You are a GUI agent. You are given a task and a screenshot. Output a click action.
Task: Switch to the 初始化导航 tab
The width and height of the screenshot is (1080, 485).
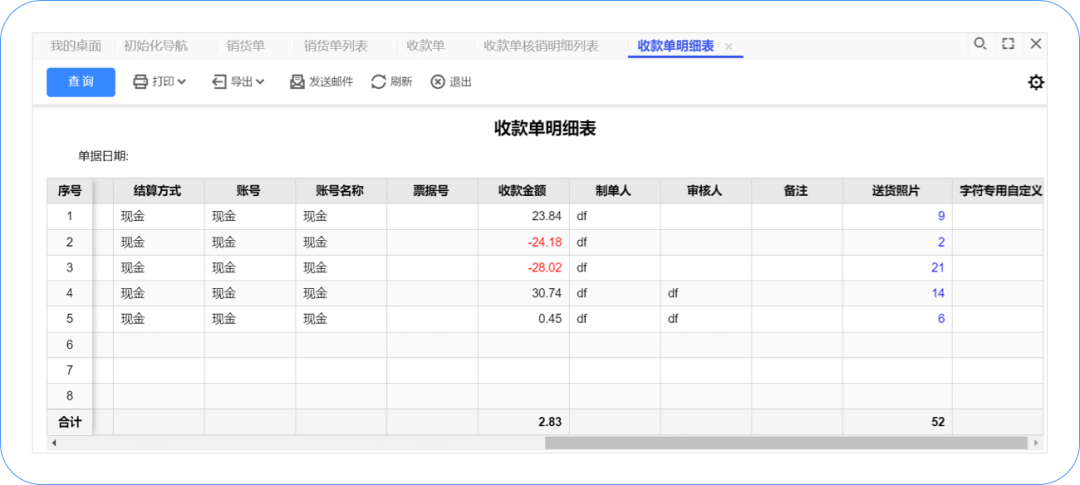pyautogui.click(x=156, y=46)
